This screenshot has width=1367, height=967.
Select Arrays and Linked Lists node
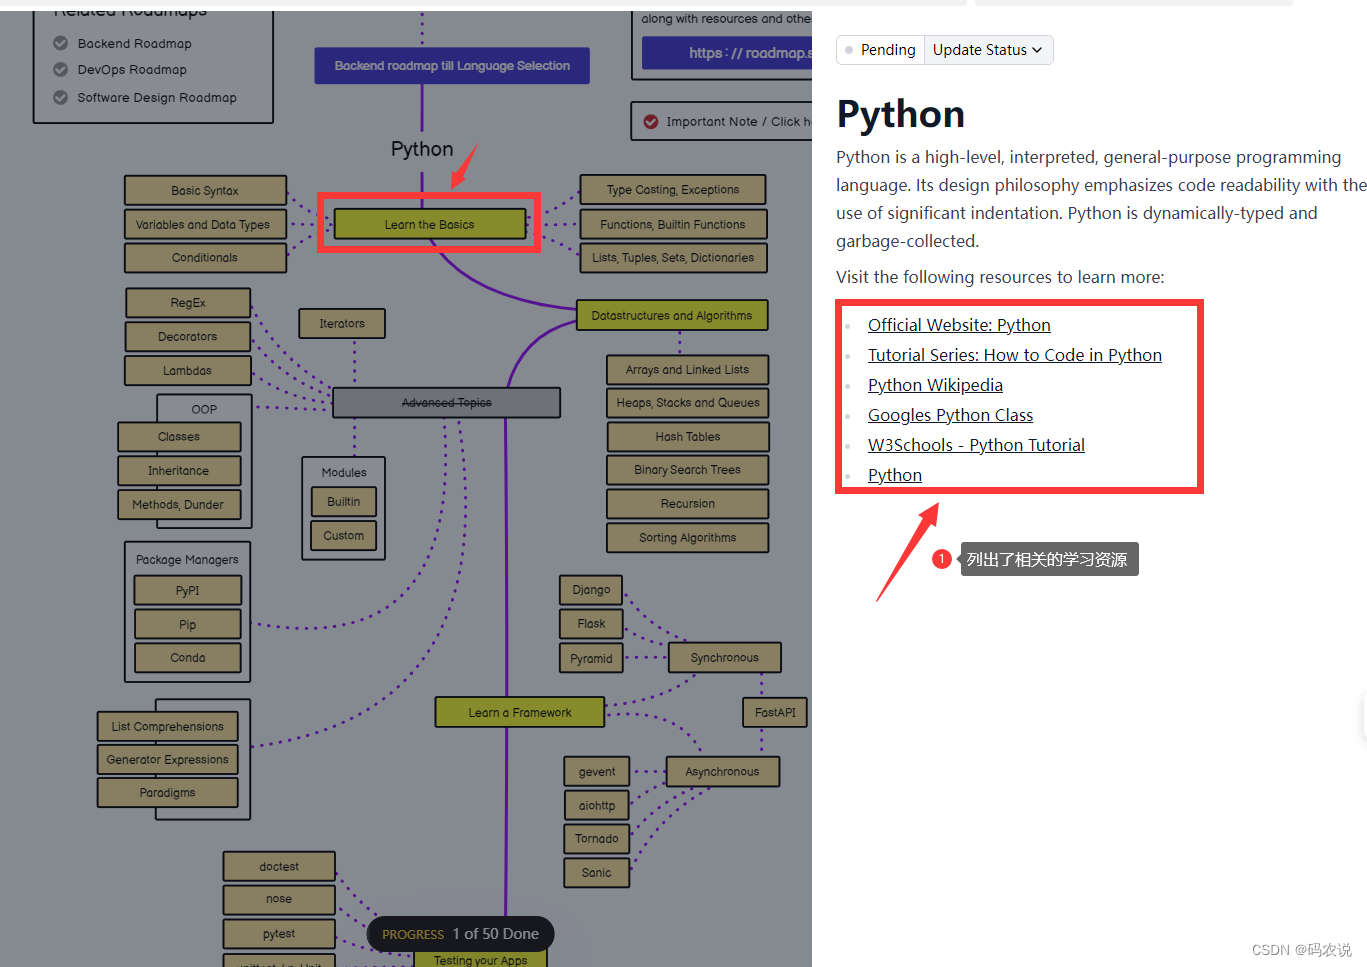pos(688,369)
